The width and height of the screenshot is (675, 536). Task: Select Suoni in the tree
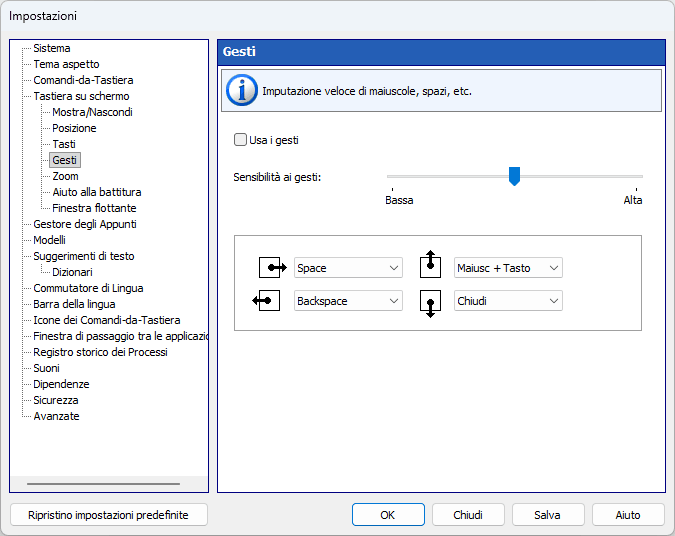pos(46,368)
